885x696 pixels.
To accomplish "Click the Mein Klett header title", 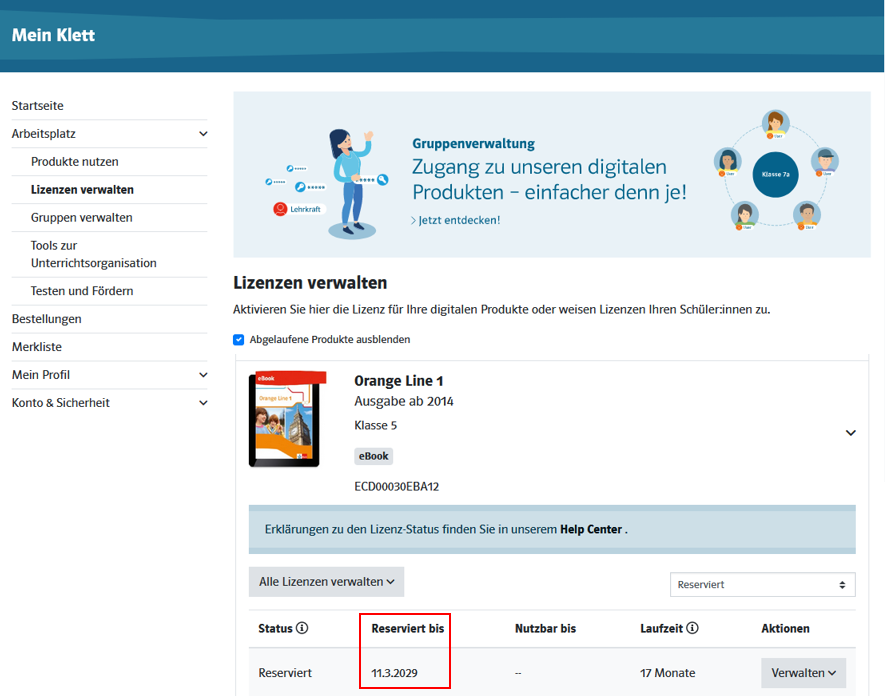I will pos(54,35).
